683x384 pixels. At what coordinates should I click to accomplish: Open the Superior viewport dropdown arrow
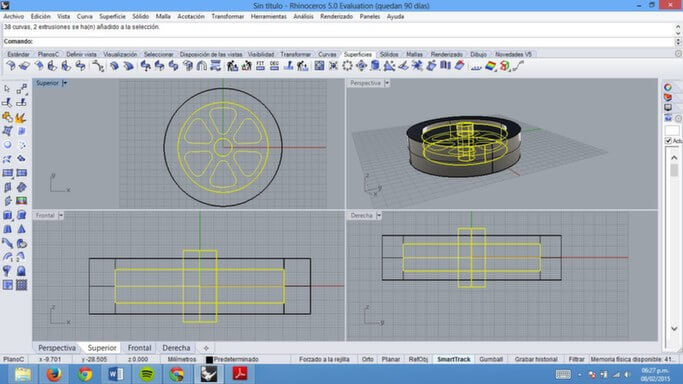pyautogui.click(x=64, y=83)
